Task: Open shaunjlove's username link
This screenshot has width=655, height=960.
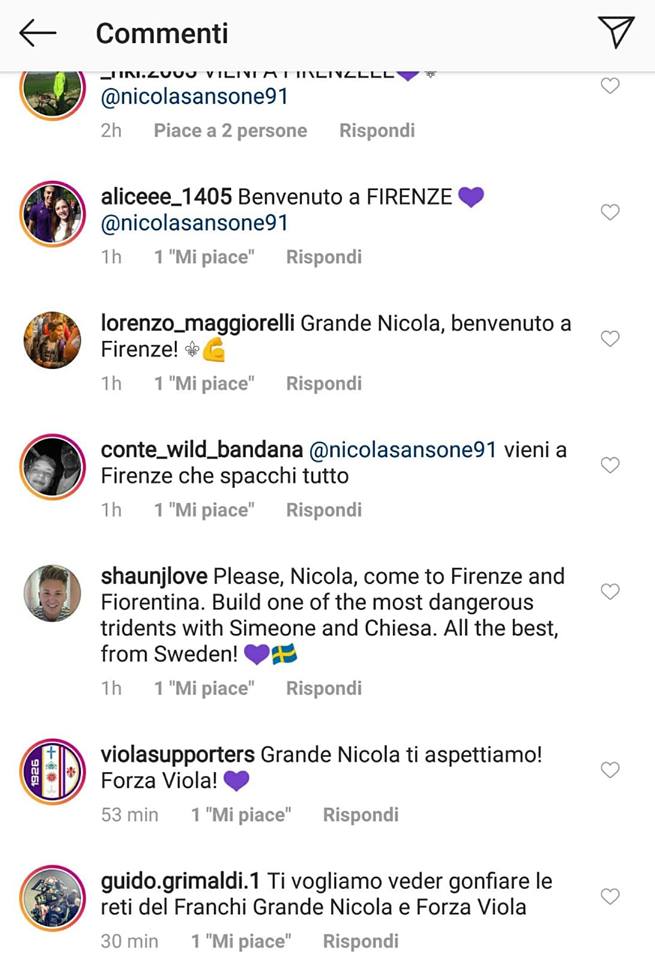Action: [150, 576]
